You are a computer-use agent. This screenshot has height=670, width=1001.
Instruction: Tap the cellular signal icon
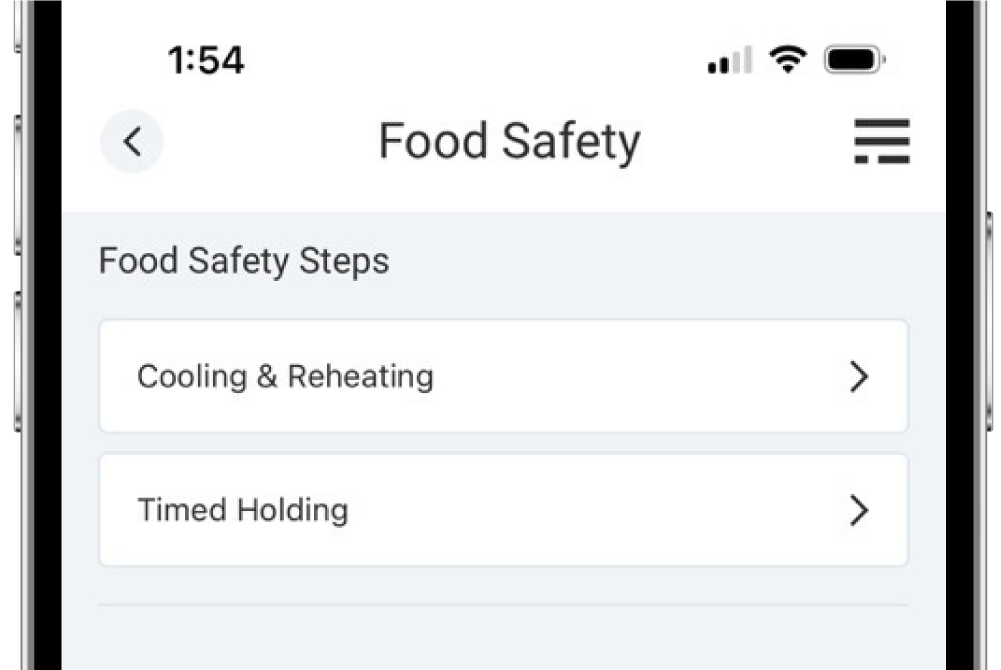(729, 60)
